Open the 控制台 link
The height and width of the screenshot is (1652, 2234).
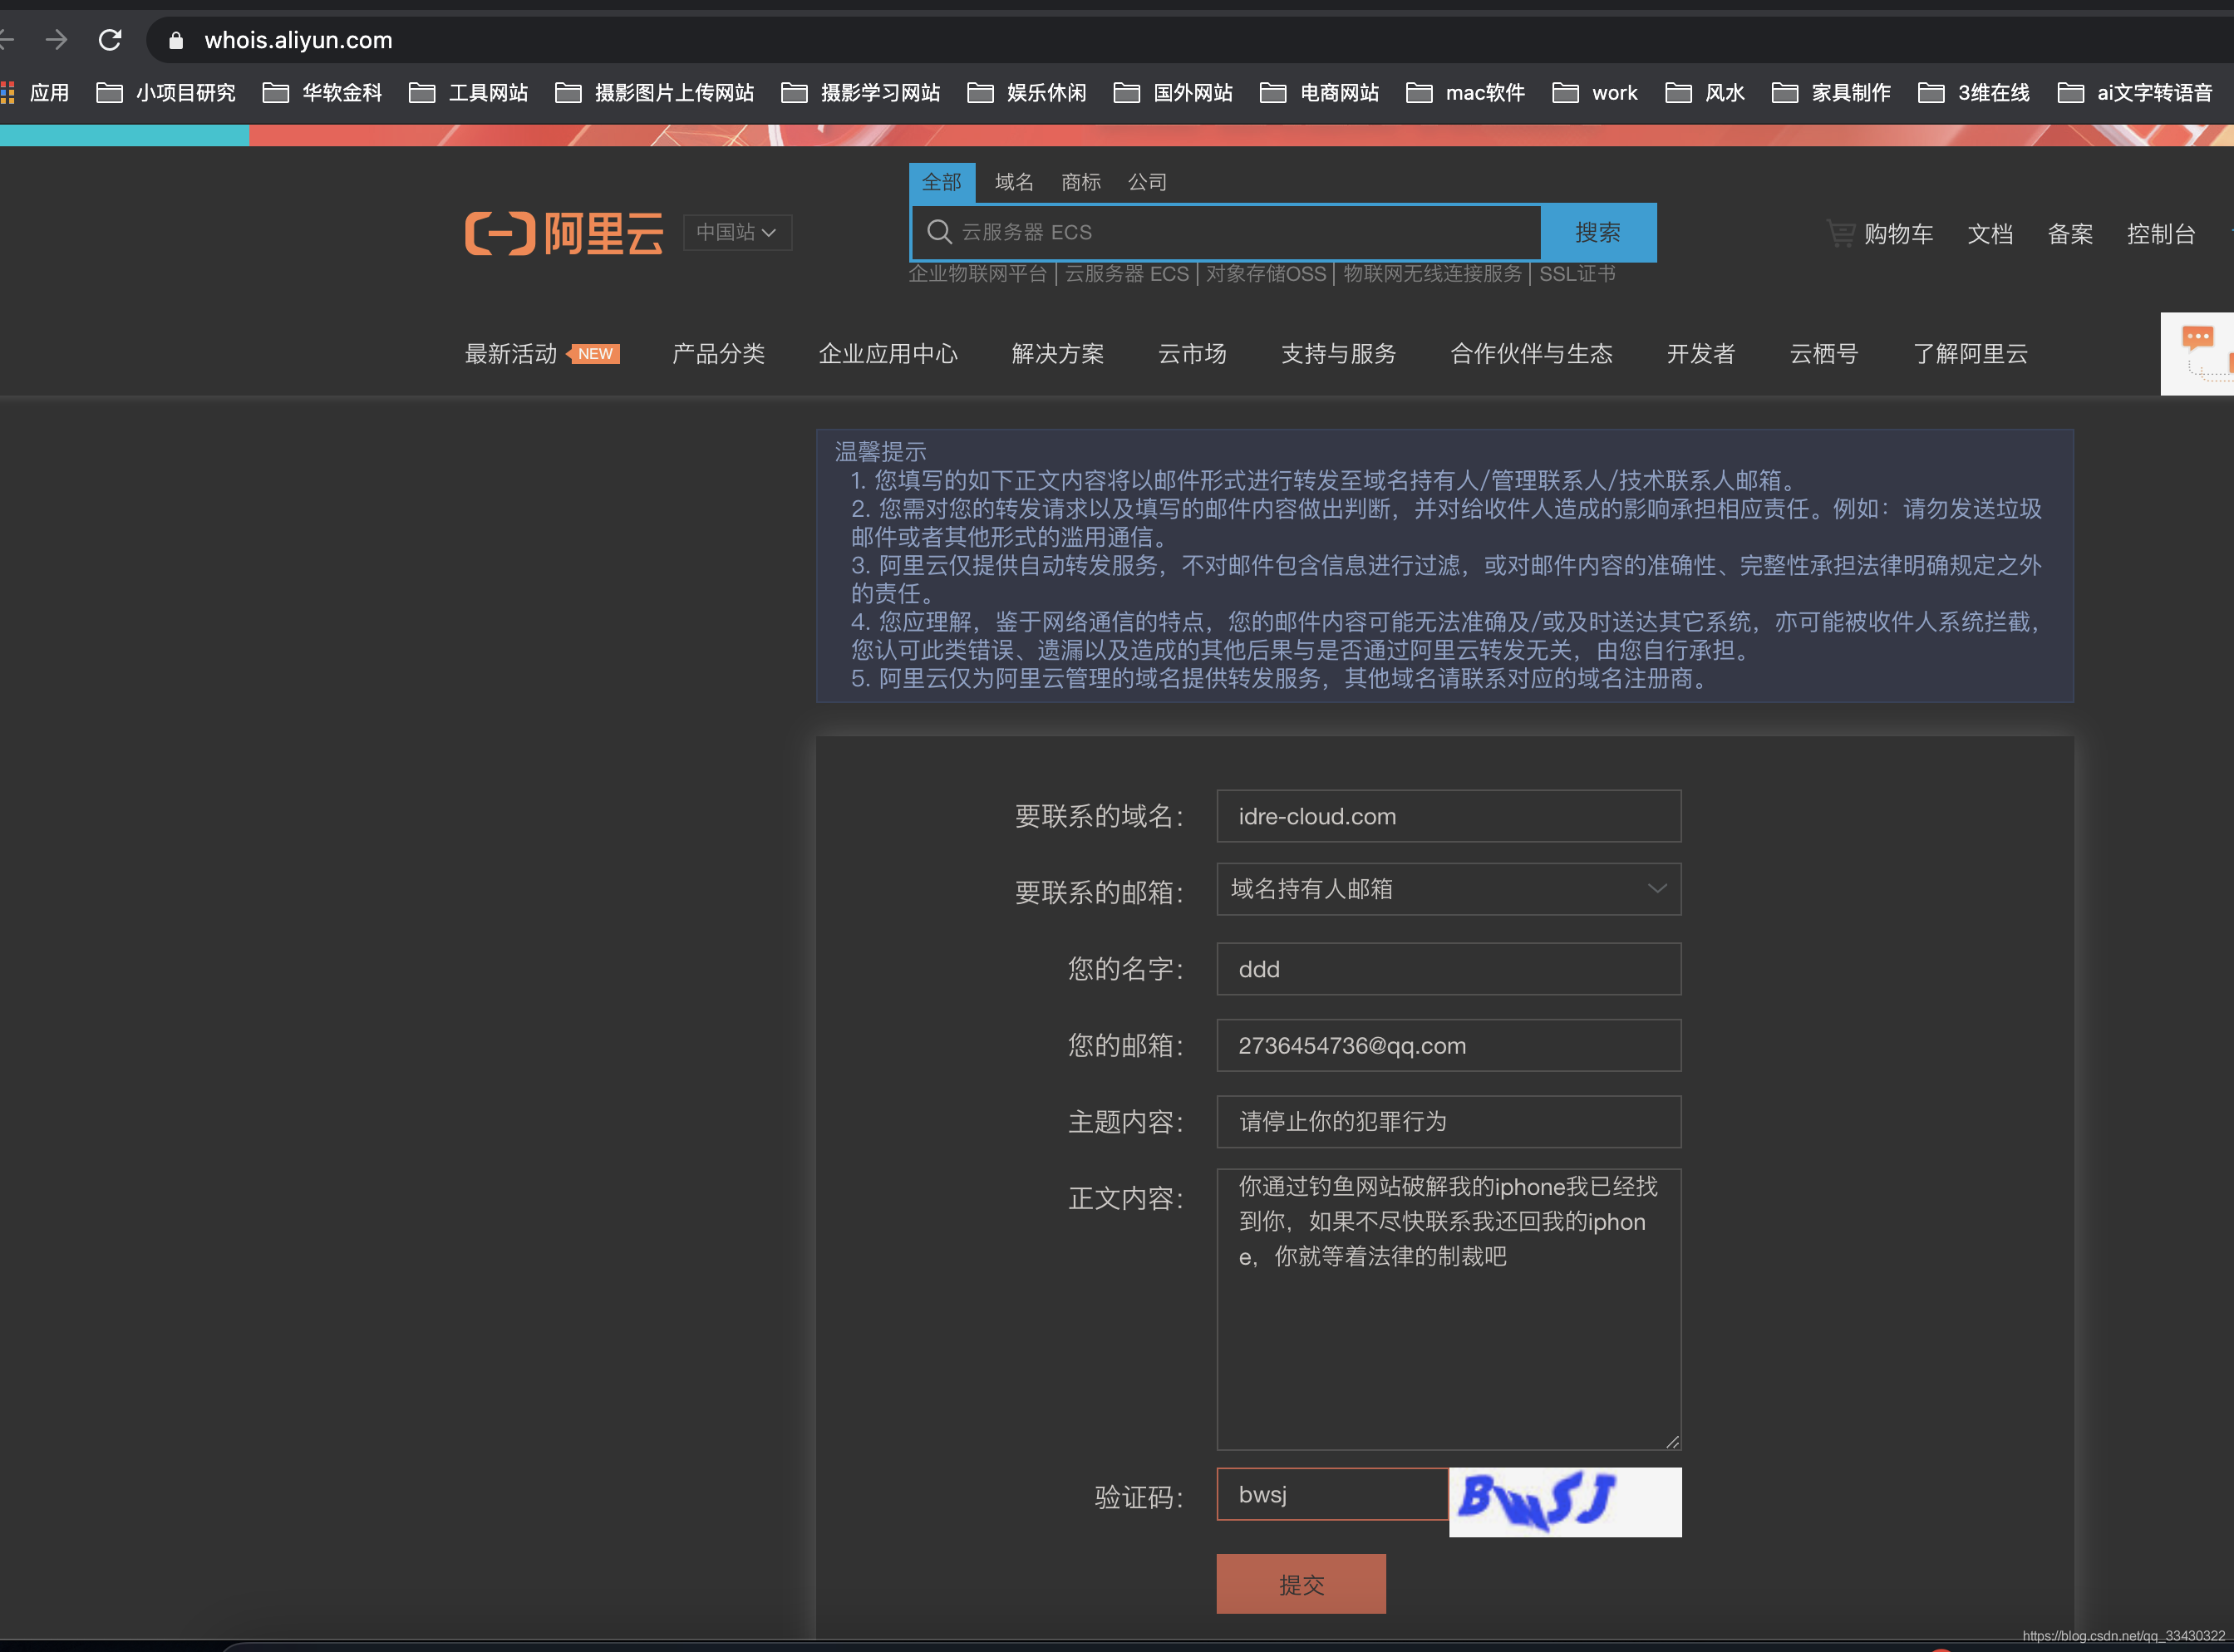click(2160, 234)
